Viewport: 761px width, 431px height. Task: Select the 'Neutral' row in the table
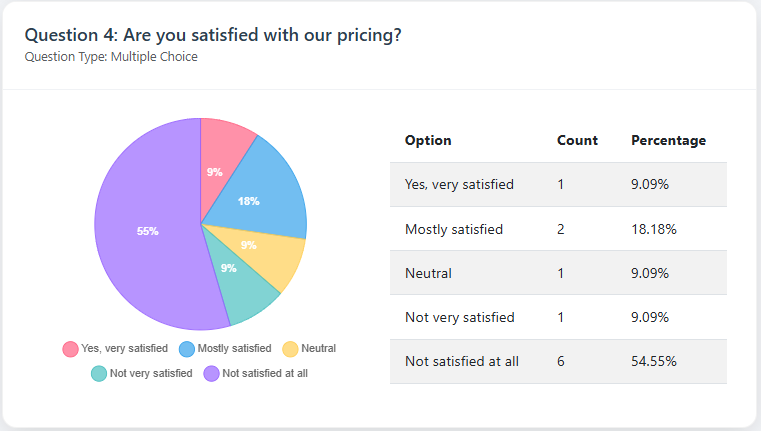[558, 273]
